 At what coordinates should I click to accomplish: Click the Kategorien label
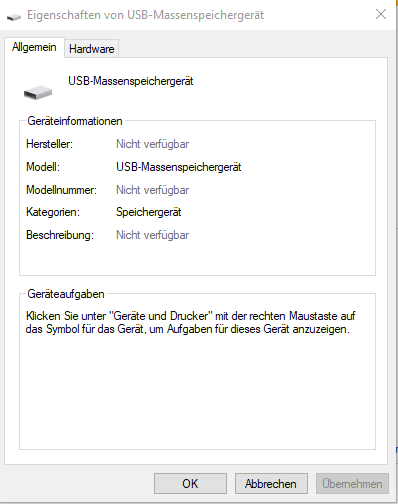point(53,212)
